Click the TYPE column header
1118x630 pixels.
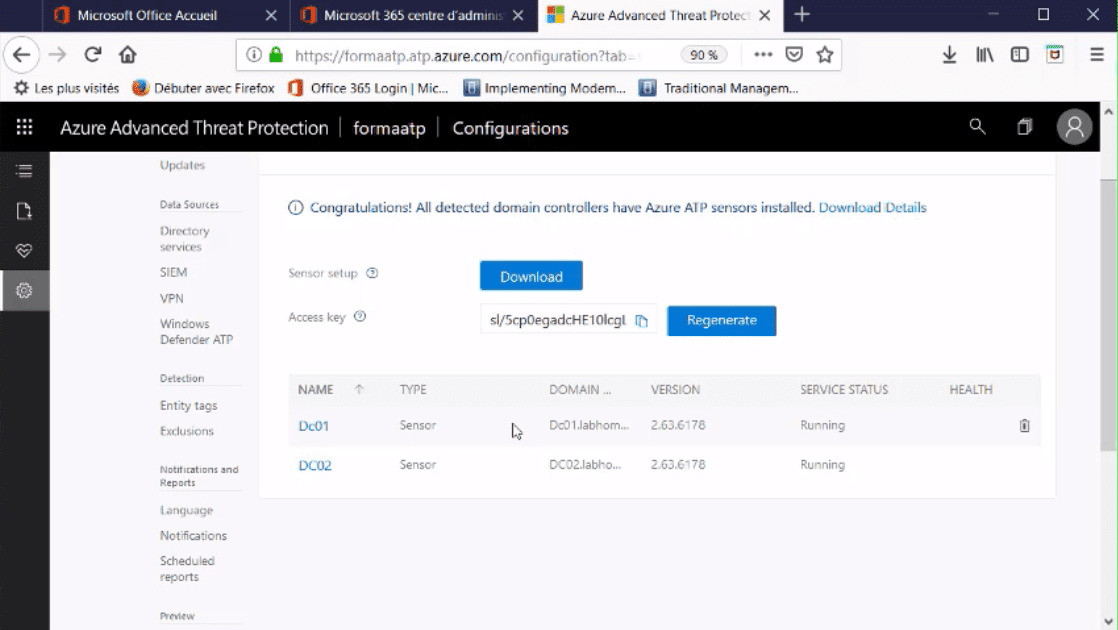click(x=413, y=390)
